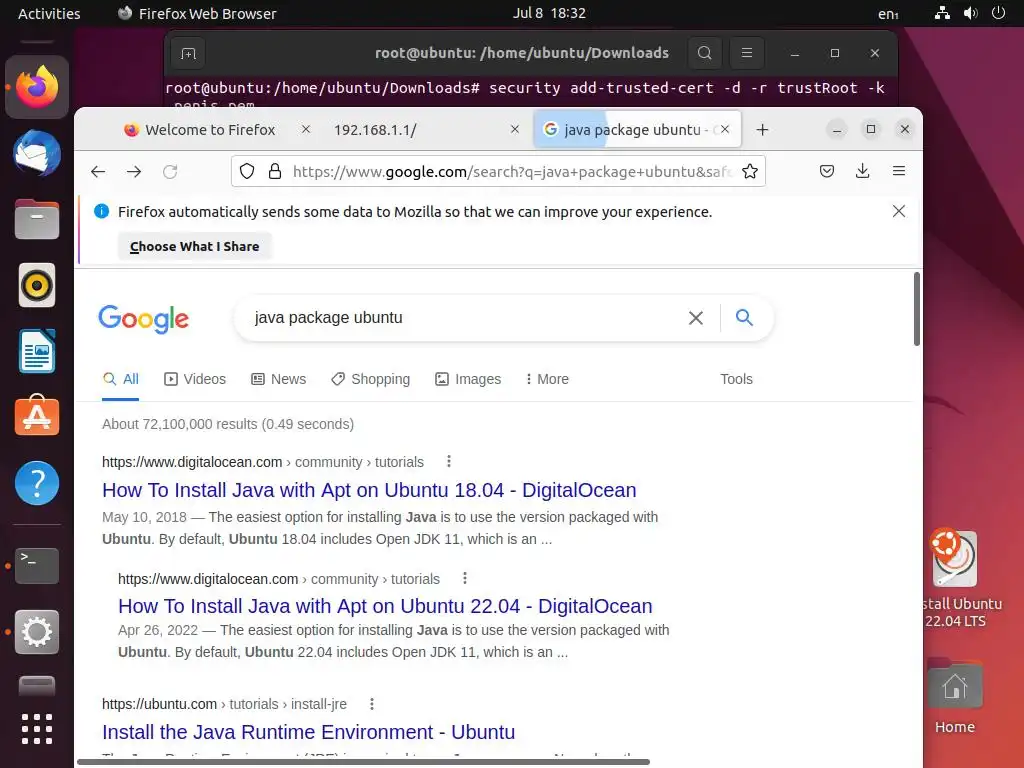This screenshot has height=768, width=1024.
Task: Open the Save to Pocket icon
Action: pyautogui.click(x=827, y=171)
